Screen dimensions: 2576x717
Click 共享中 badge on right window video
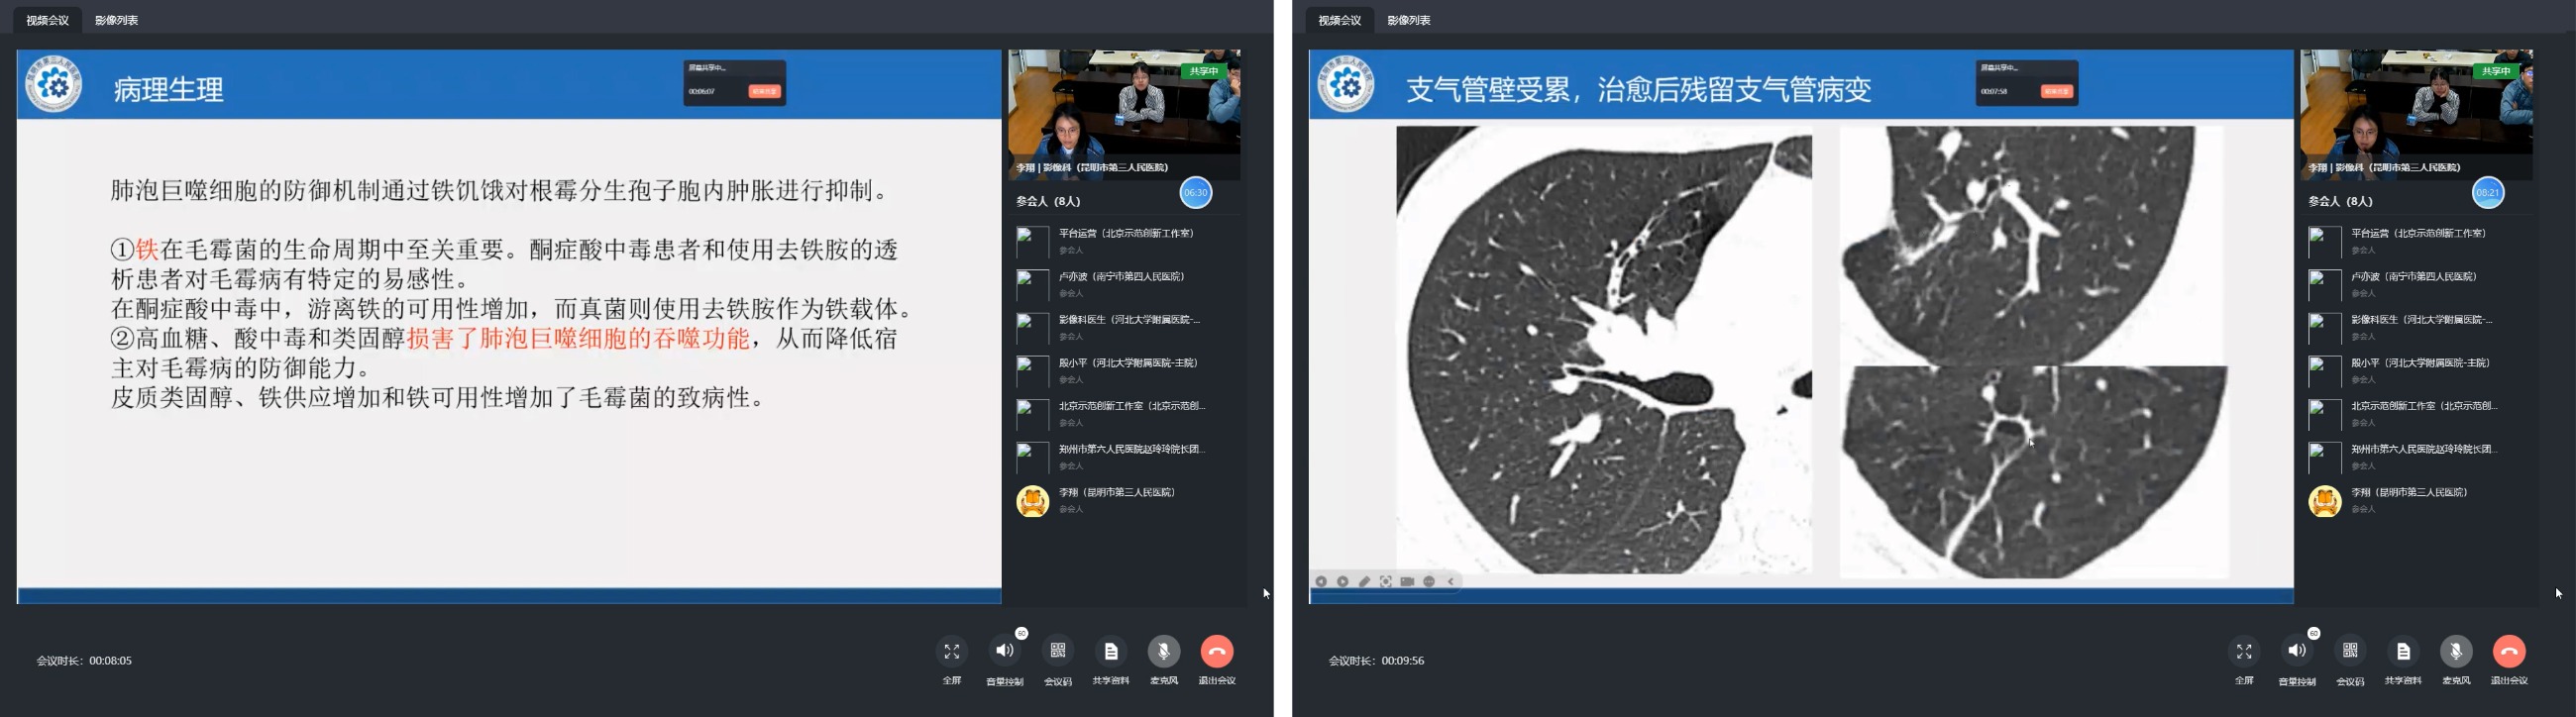pyautogui.click(x=2495, y=71)
